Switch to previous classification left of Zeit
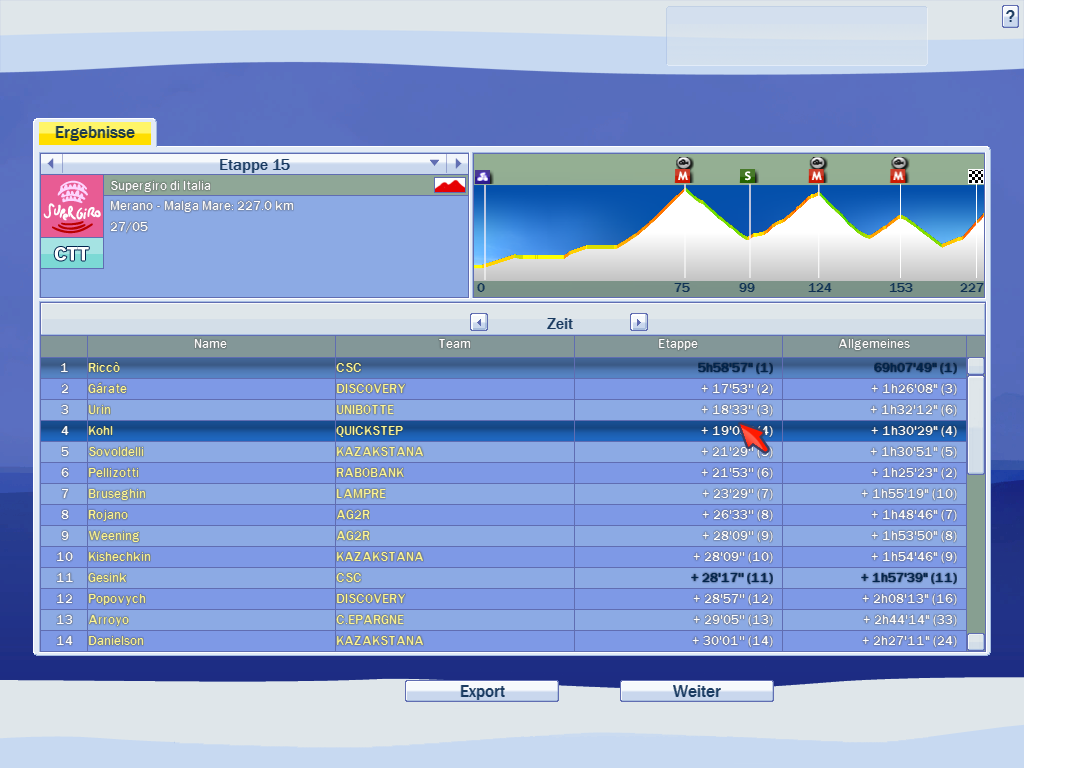 click(x=479, y=322)
